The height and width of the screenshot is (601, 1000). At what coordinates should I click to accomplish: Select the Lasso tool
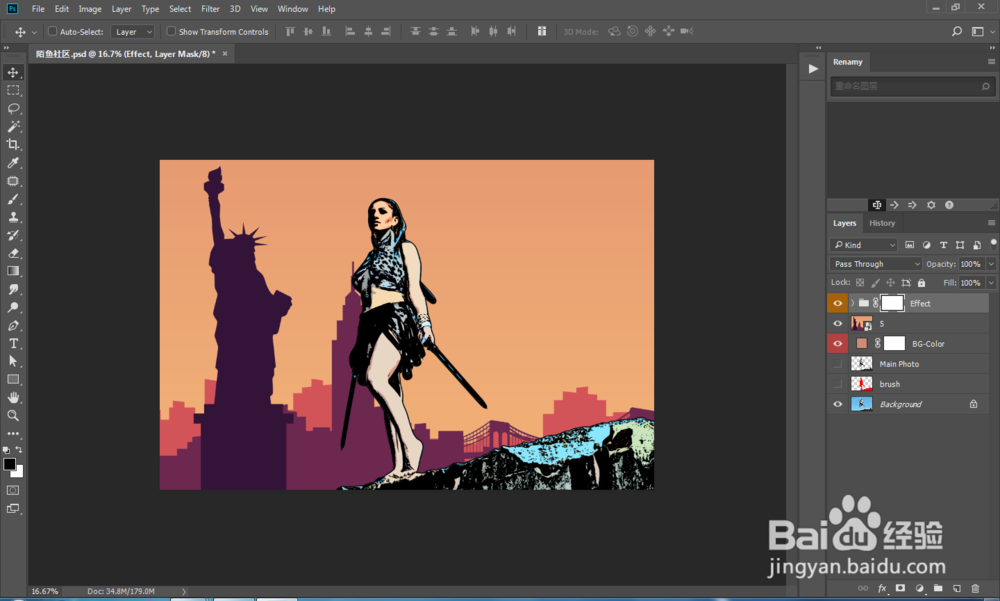13,108
